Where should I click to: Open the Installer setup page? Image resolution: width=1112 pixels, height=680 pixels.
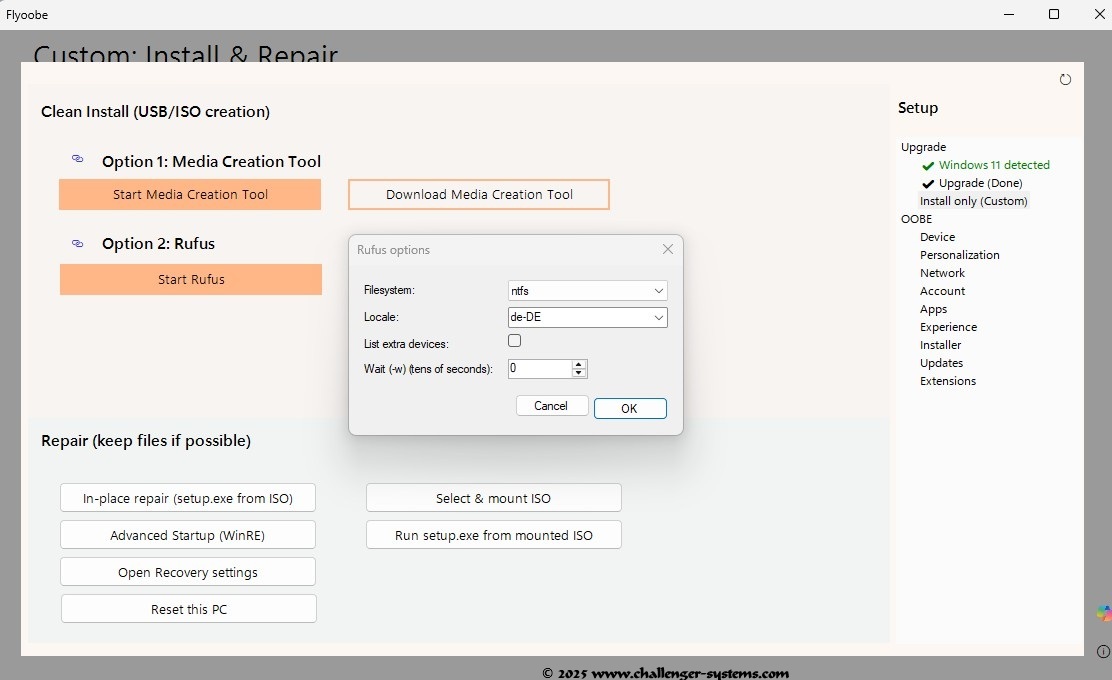pos(940,345)
